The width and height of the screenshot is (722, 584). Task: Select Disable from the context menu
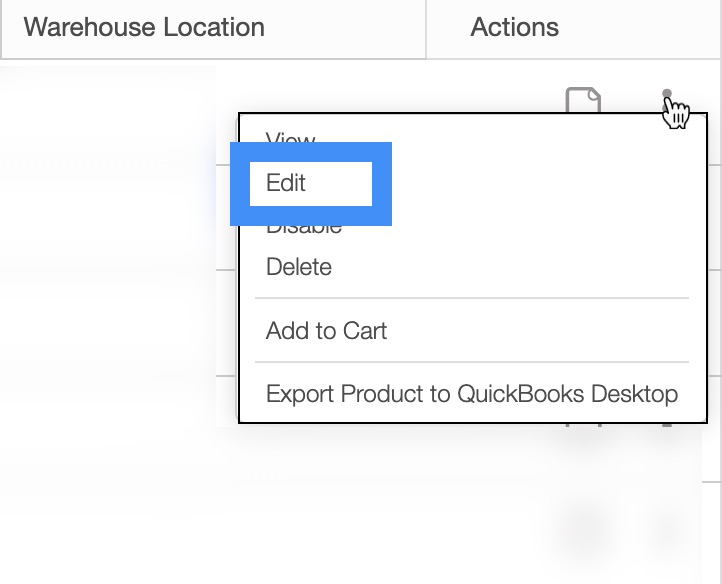coord(304,227)
